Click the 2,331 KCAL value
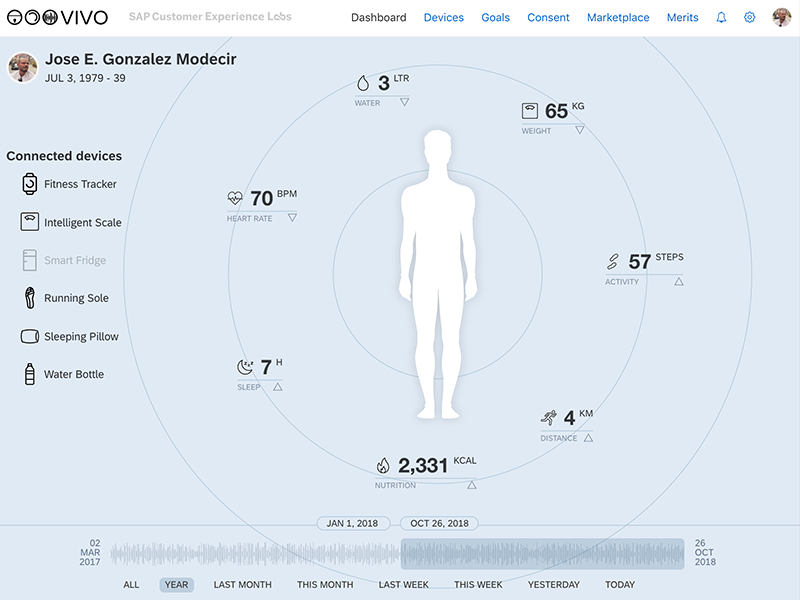This screenshot has height=600, width=800. coord(437,465)
